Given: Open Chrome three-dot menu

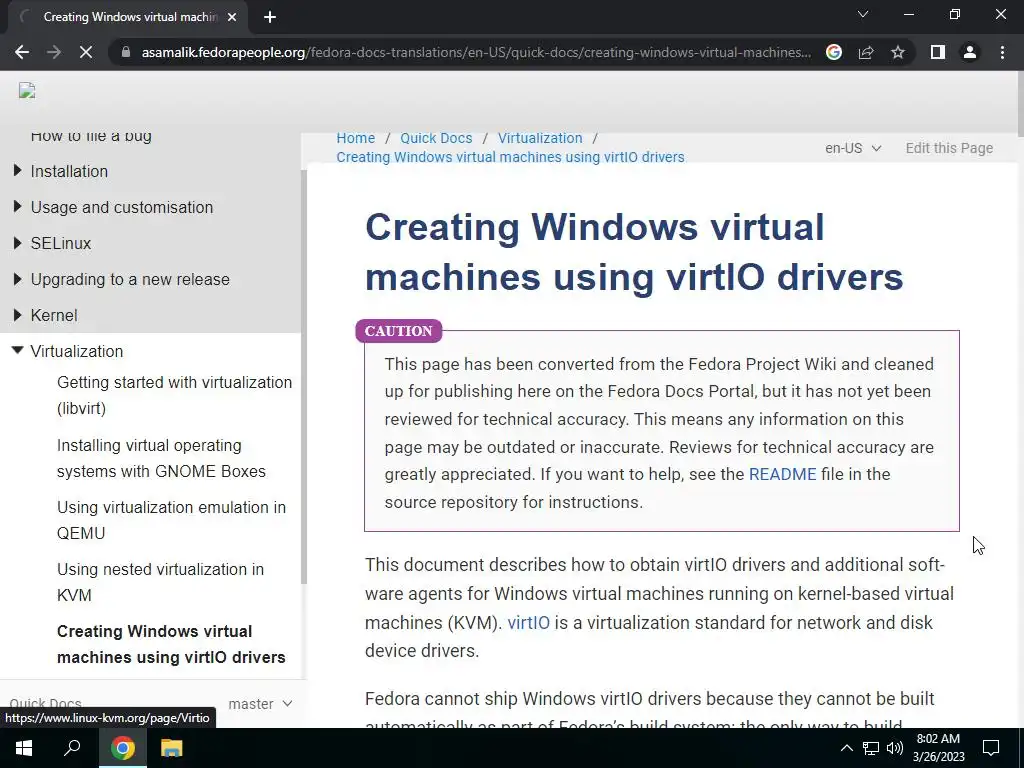Looking at the screenshot, I should [1002, 52].
